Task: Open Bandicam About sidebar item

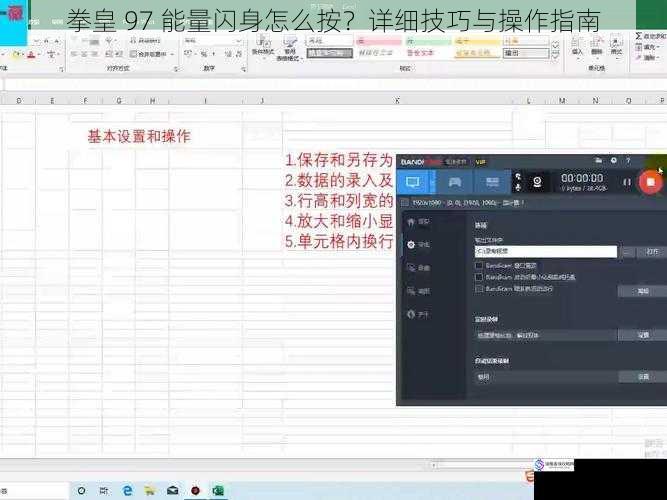Action: (419, 314)
